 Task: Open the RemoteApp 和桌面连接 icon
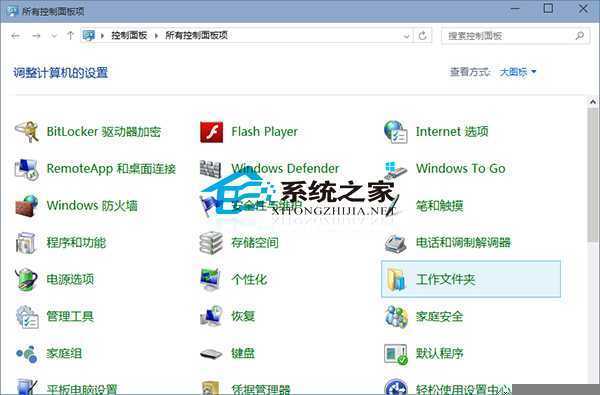tap(26, 169)
